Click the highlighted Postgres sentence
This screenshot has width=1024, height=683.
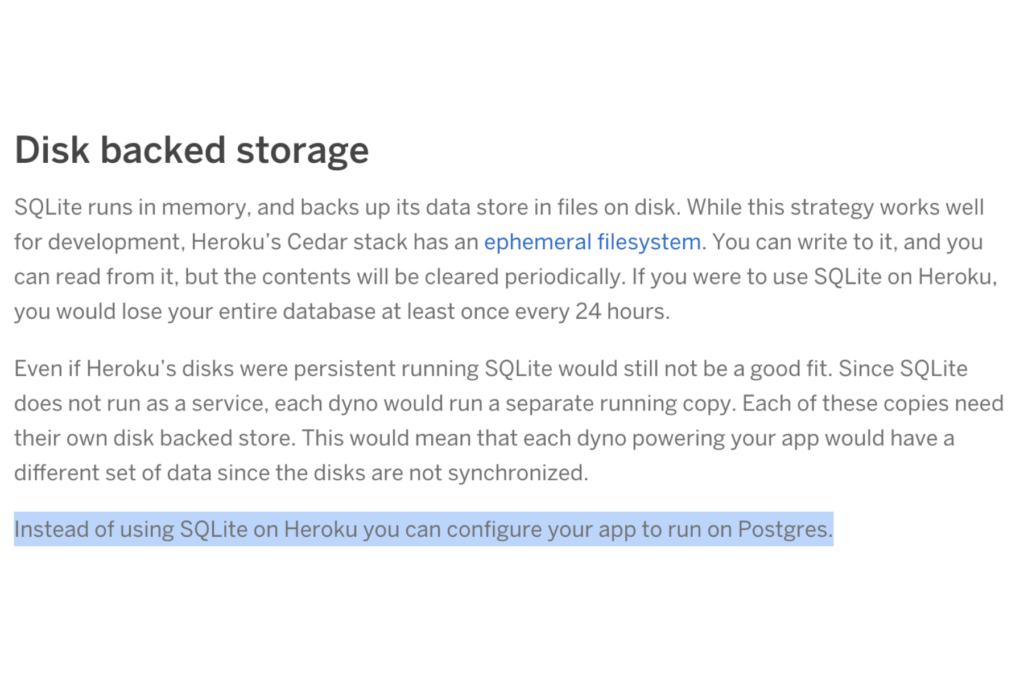[423, 529]
